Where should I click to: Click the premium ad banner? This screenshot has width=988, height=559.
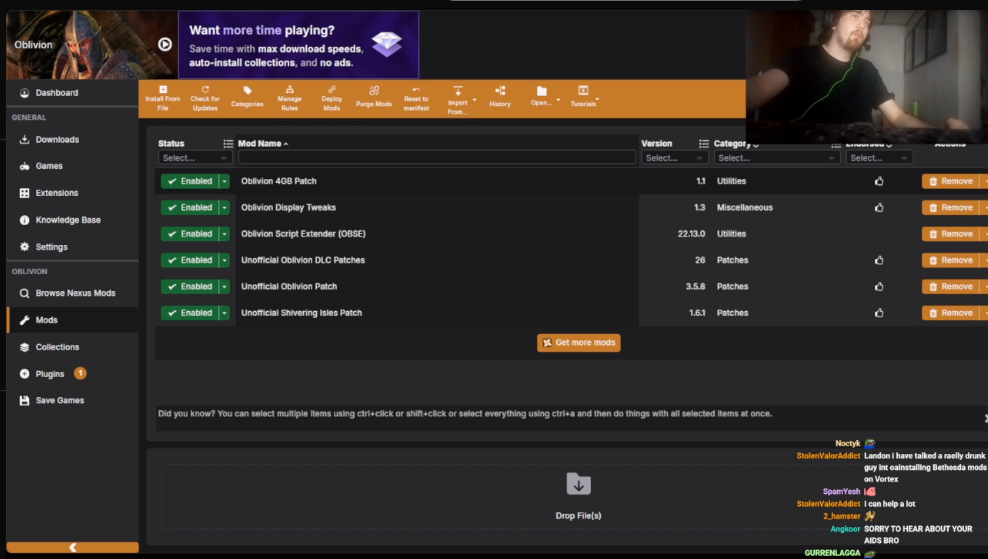tap(299, 45)
